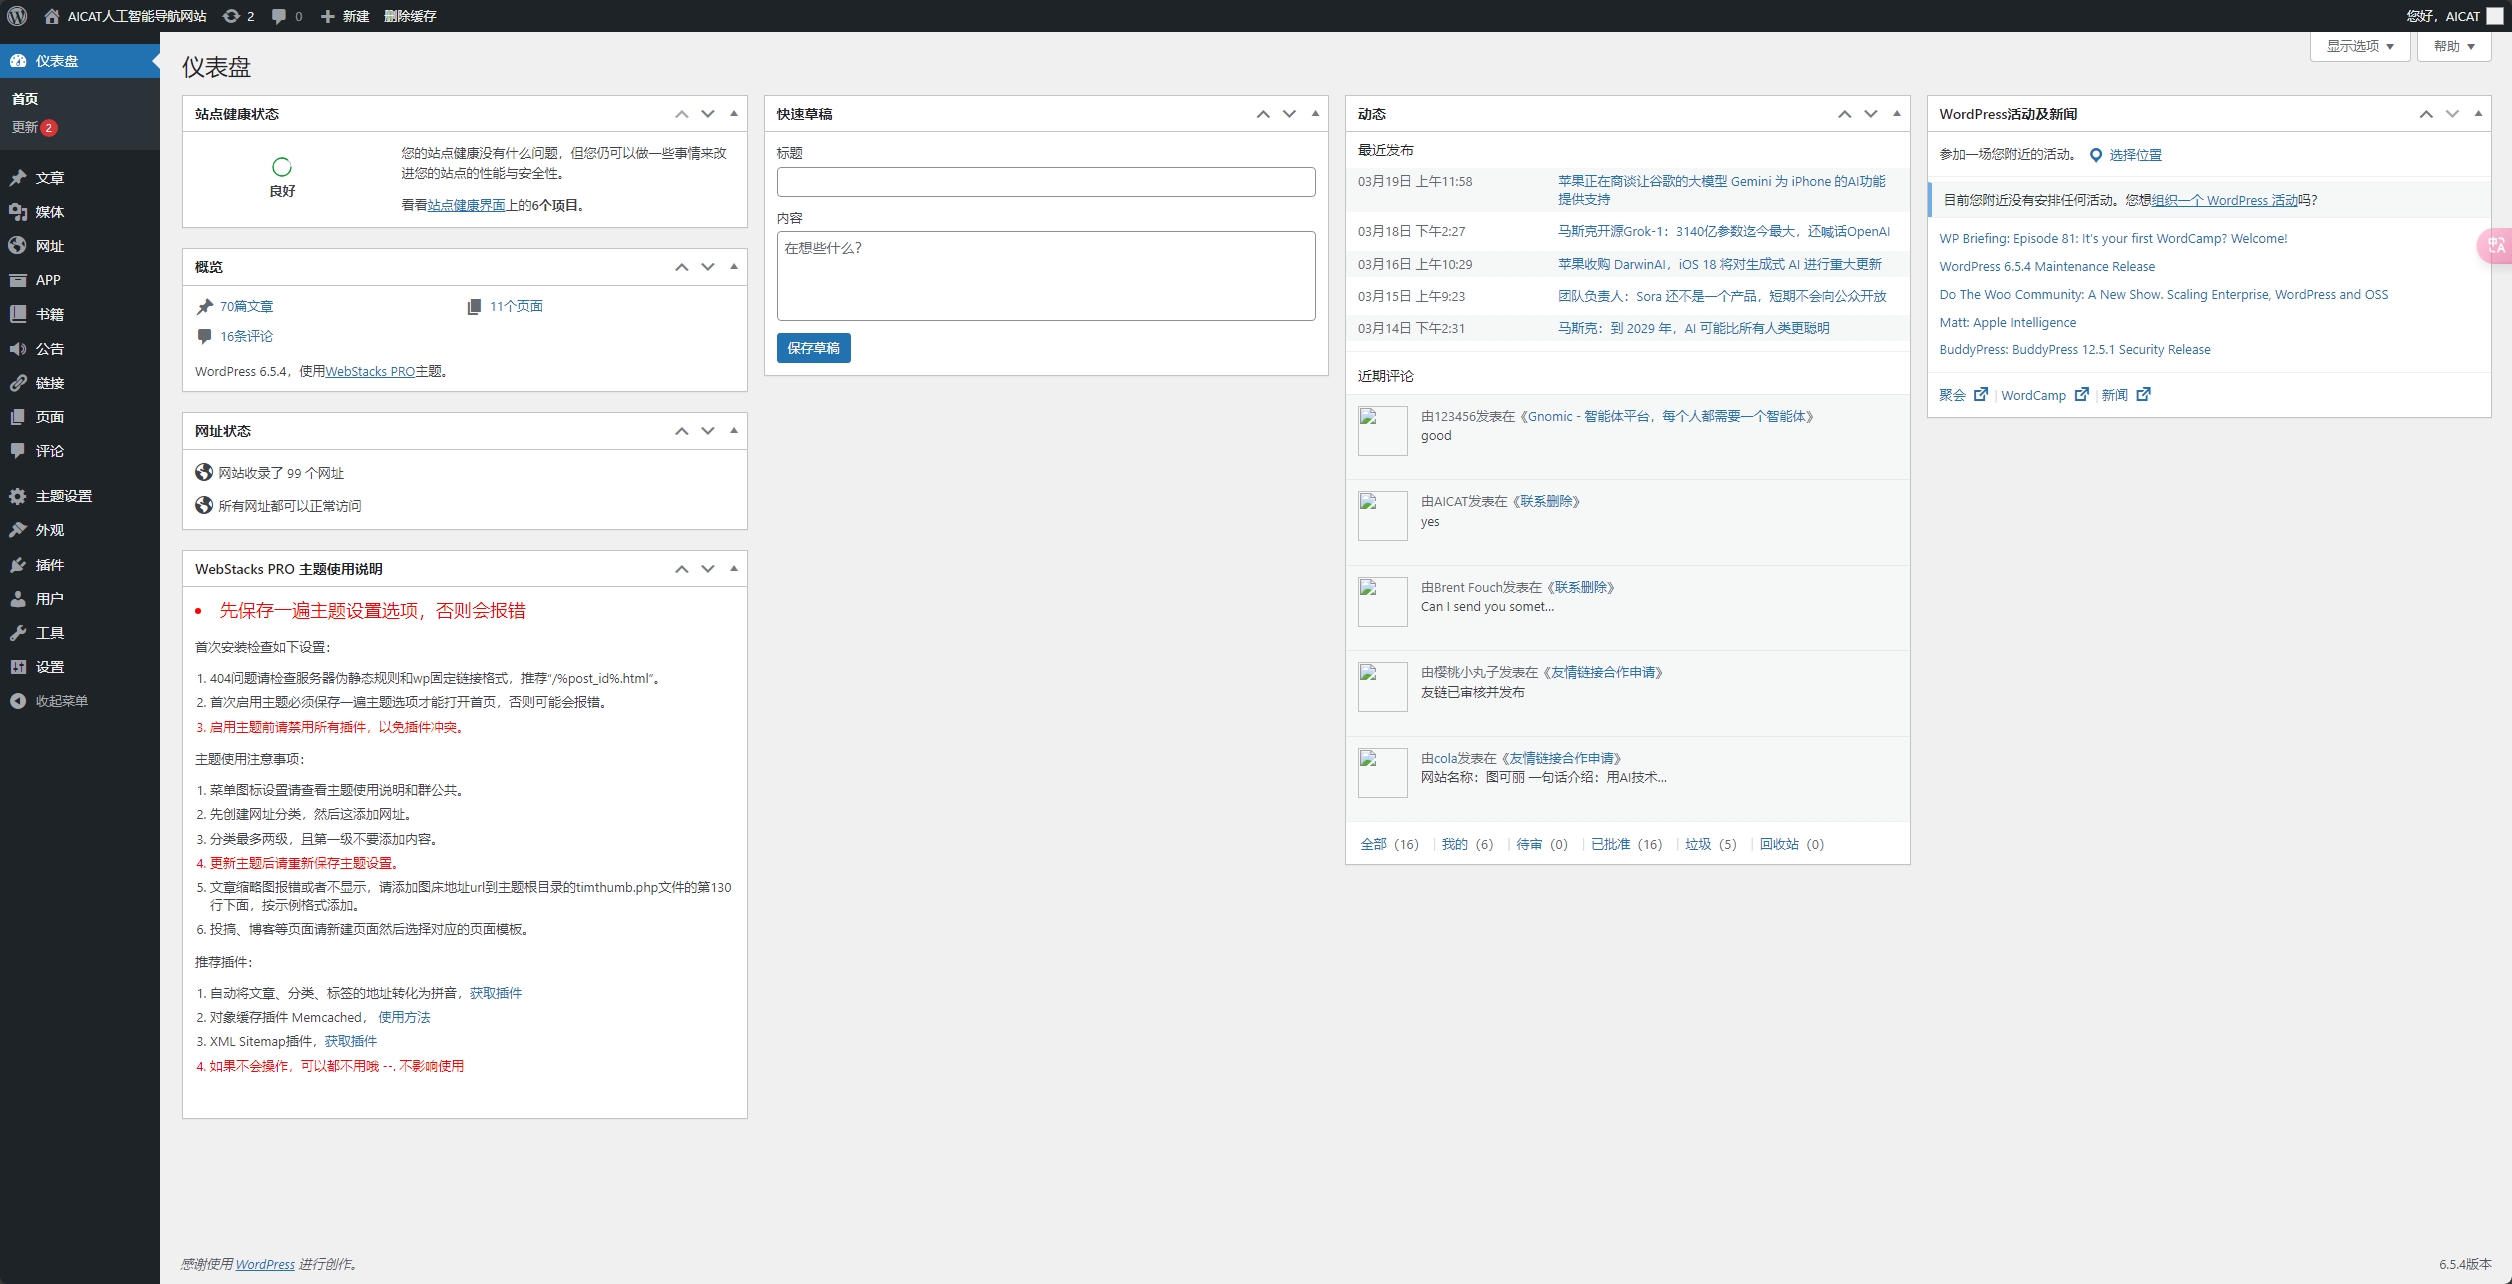Open the WebStacks PRO theme link
This screenshot has height=1284, width=2512.
pos(370,371)
